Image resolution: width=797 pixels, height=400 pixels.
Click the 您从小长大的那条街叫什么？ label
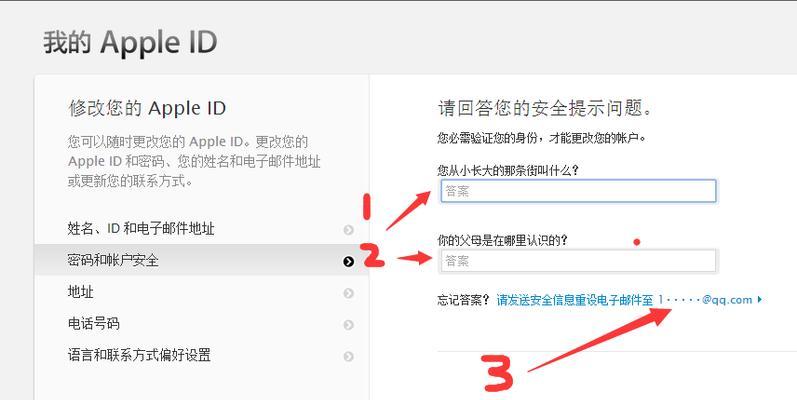(508, 170)
